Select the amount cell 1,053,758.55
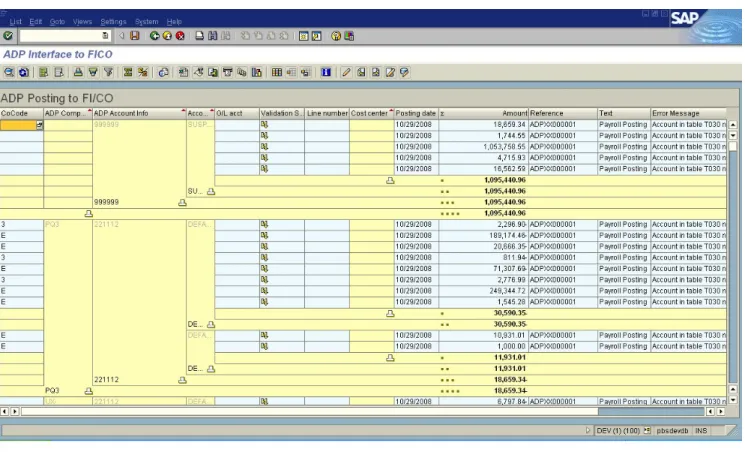 (x=484, y=147)
